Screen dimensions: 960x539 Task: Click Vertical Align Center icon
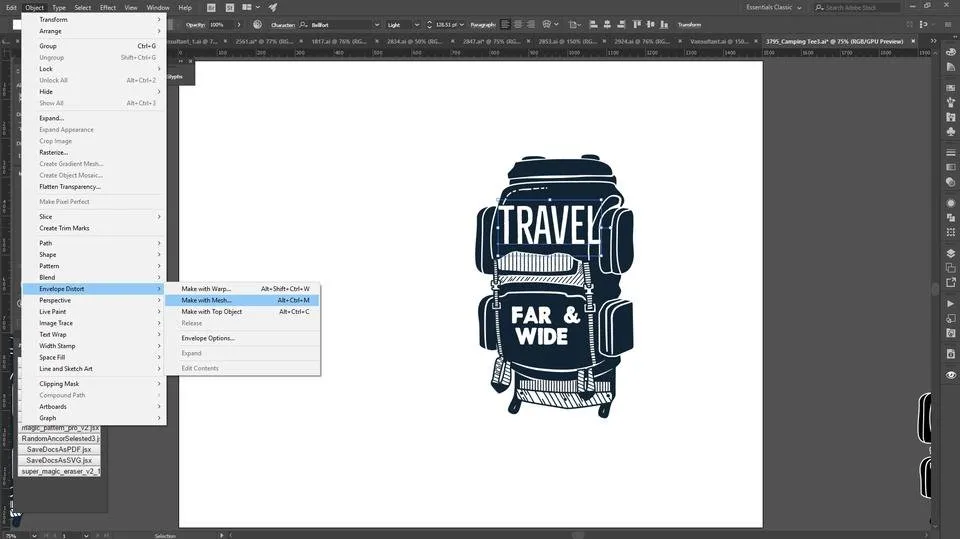650,24
